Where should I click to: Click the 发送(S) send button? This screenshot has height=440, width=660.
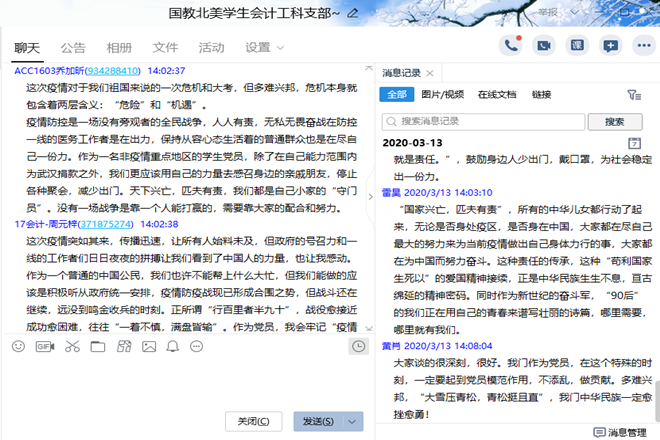(x=318, y=421)
